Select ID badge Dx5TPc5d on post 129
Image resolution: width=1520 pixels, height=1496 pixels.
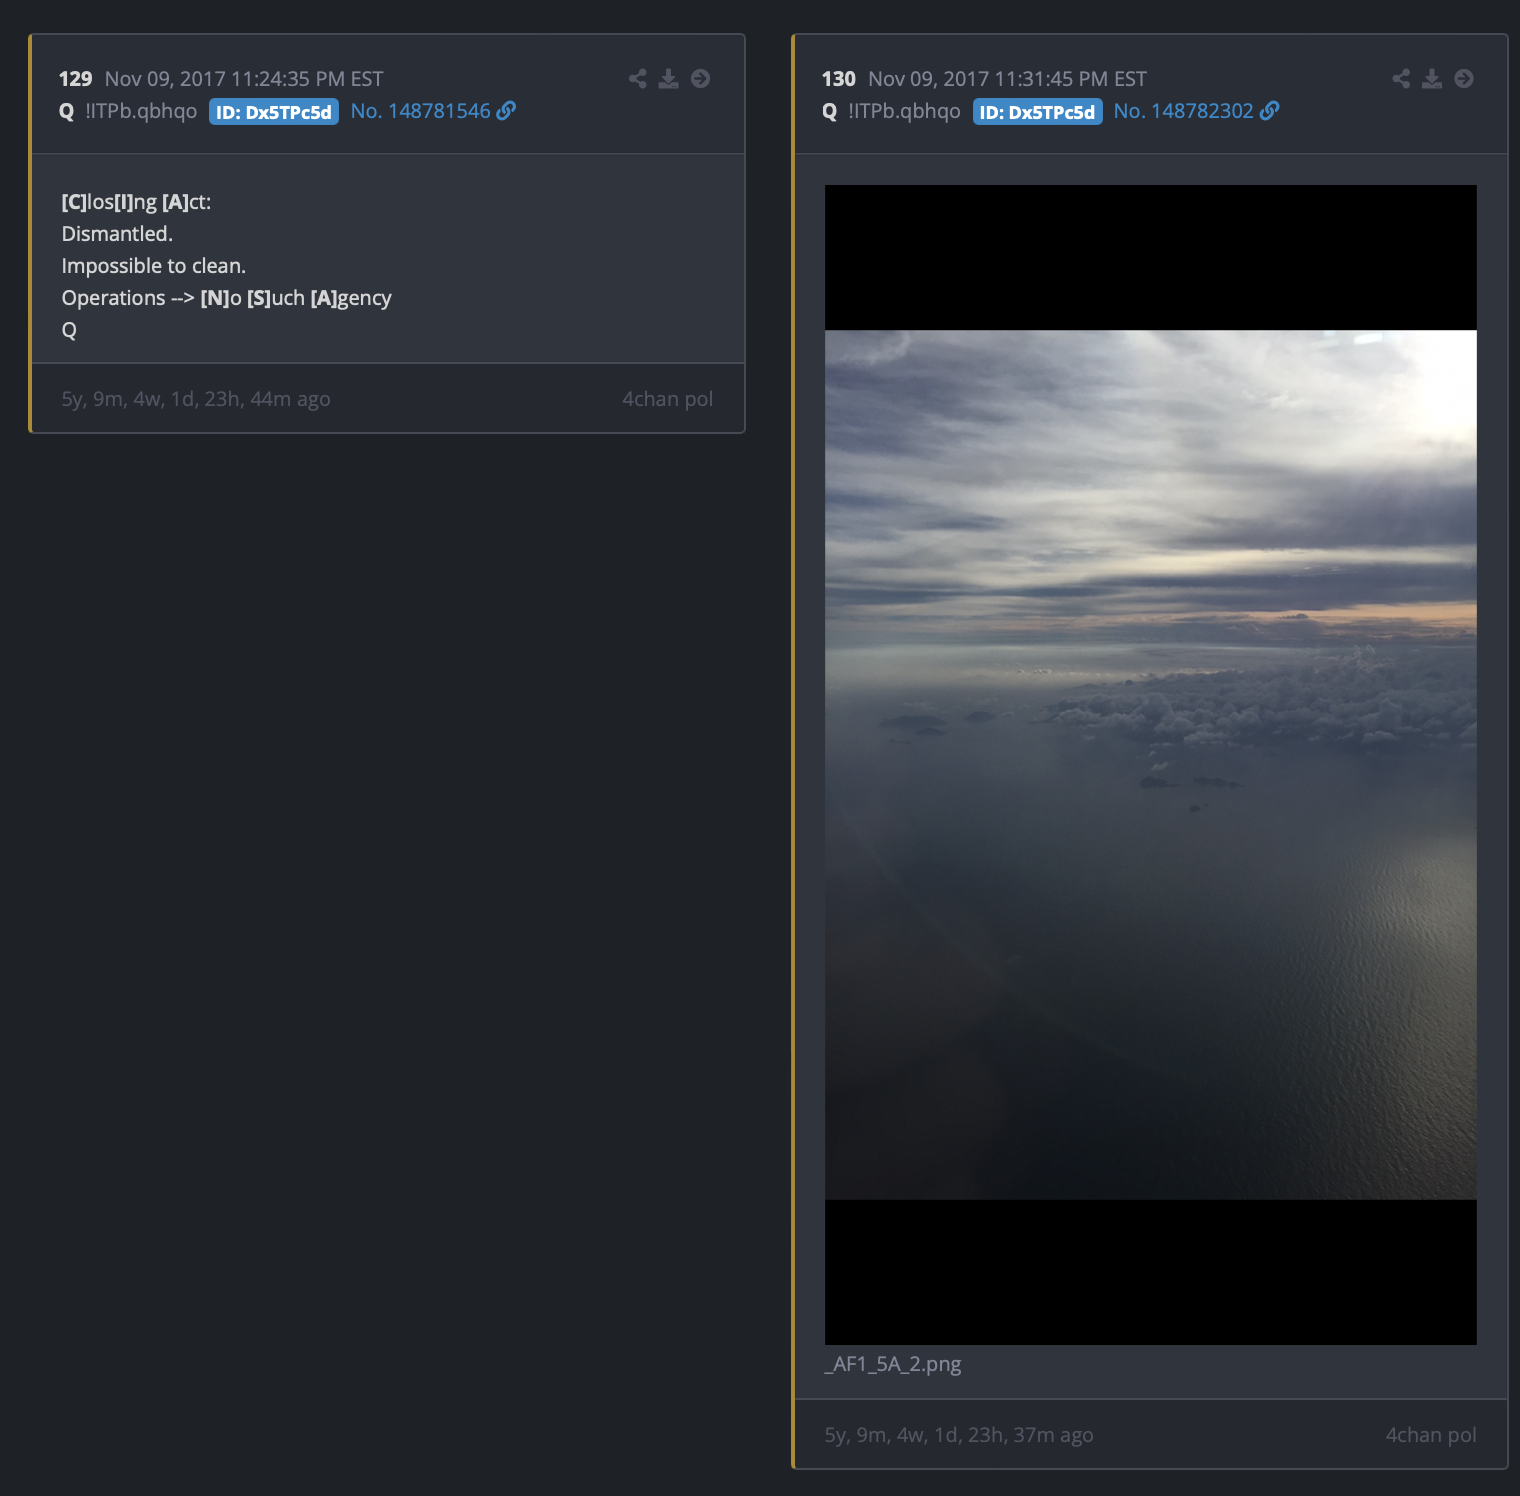tap(274, 112)
